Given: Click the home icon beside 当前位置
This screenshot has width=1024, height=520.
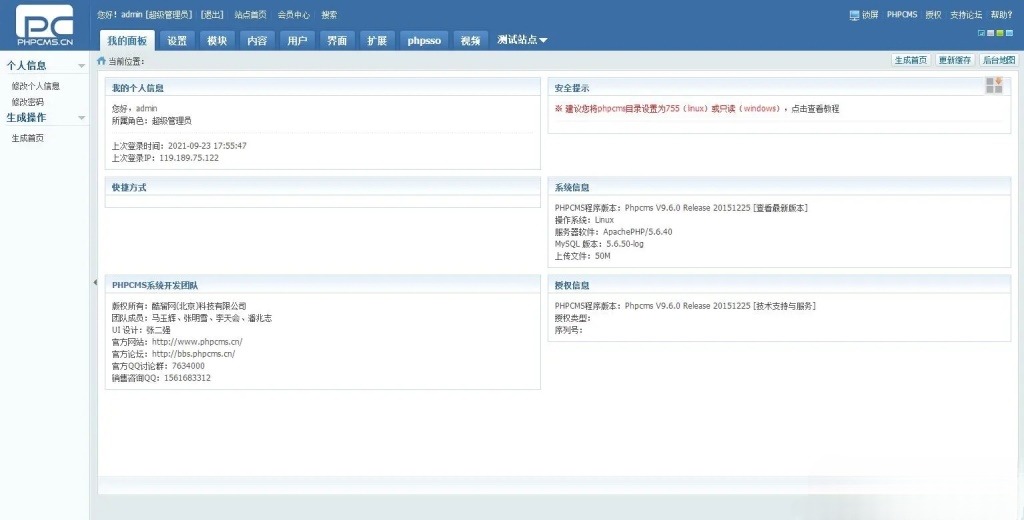Looking at the screenshot, I should click(101, 61).
